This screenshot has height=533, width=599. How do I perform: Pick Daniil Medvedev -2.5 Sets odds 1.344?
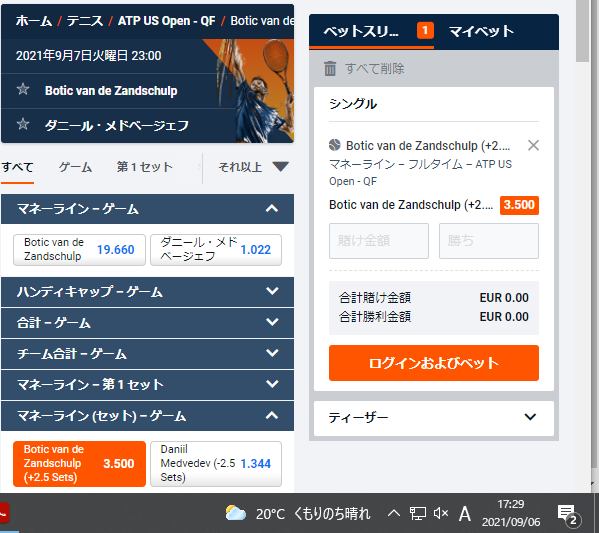[x=216, y=463]
